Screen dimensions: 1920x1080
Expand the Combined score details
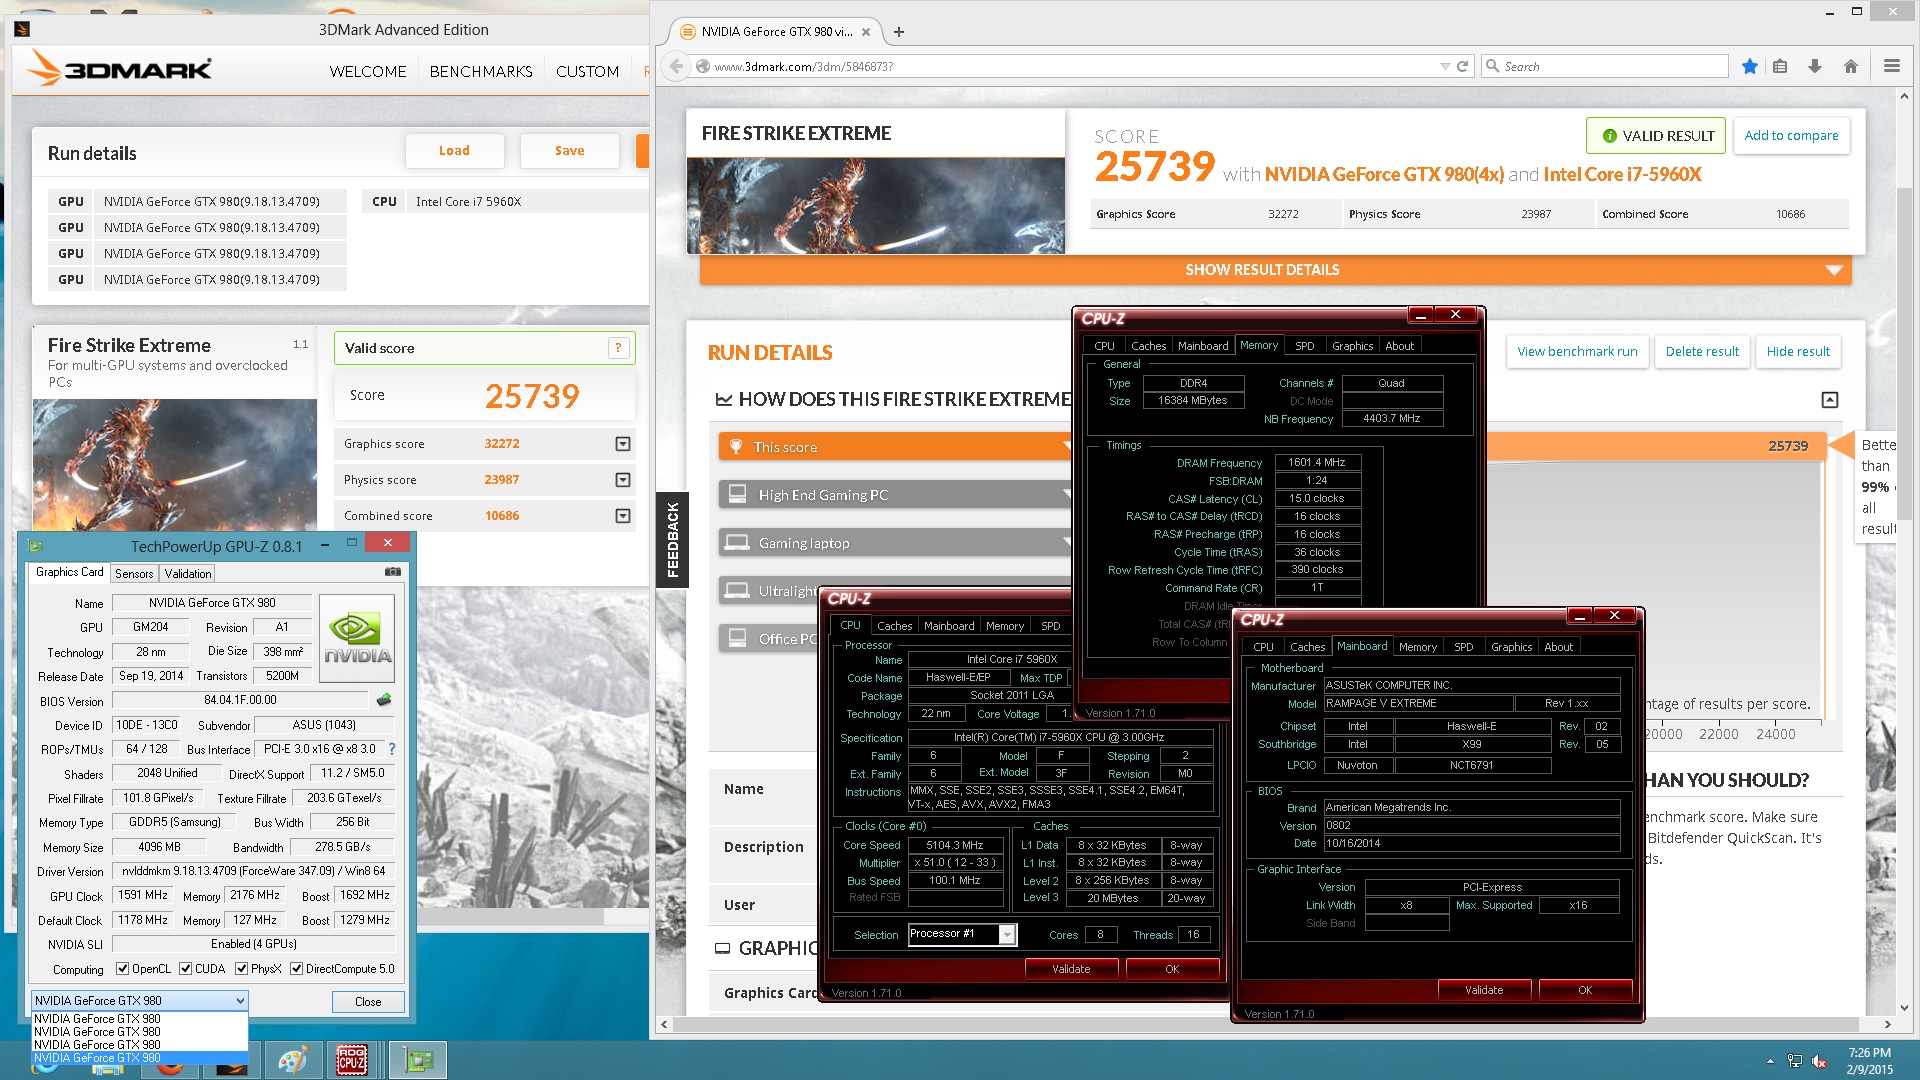coord(622,516)
